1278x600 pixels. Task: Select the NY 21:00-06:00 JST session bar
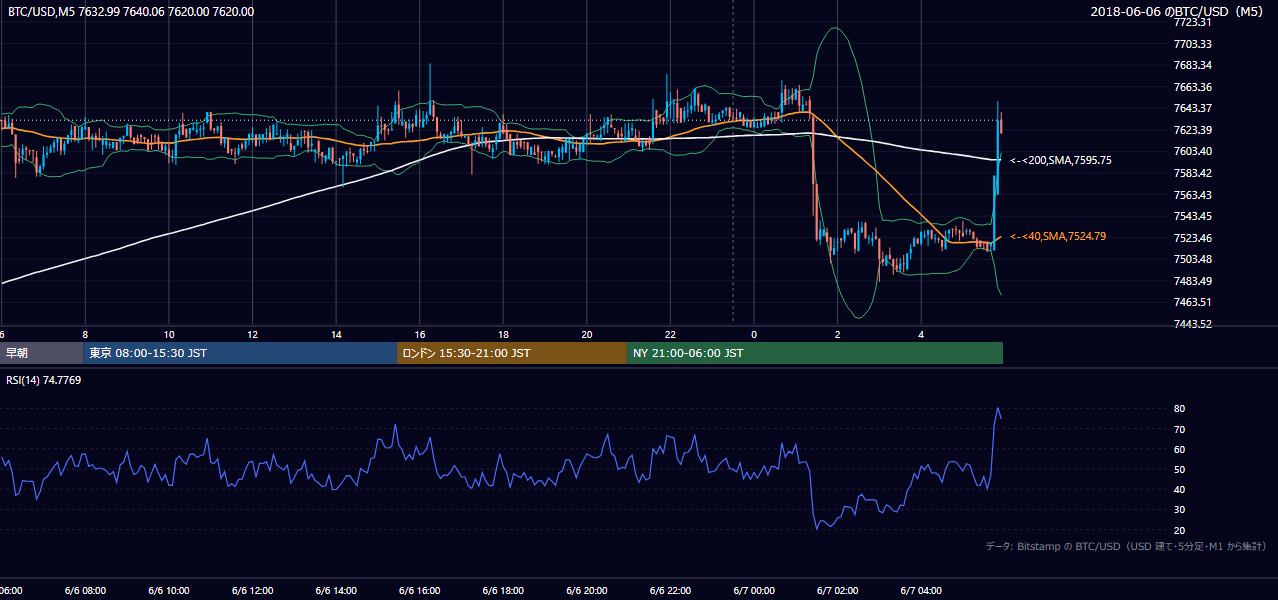[815, 353]
